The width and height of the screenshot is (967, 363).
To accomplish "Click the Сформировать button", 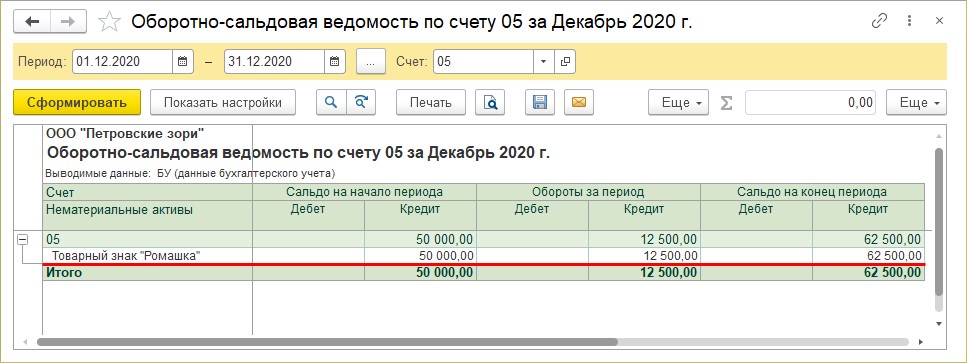I will (x=77, y=102).
